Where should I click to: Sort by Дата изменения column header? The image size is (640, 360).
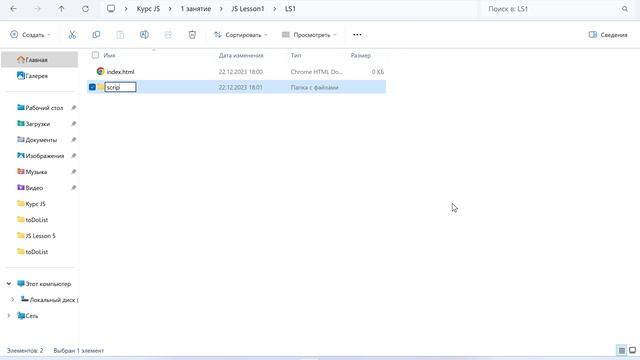[x=241, y=55]
